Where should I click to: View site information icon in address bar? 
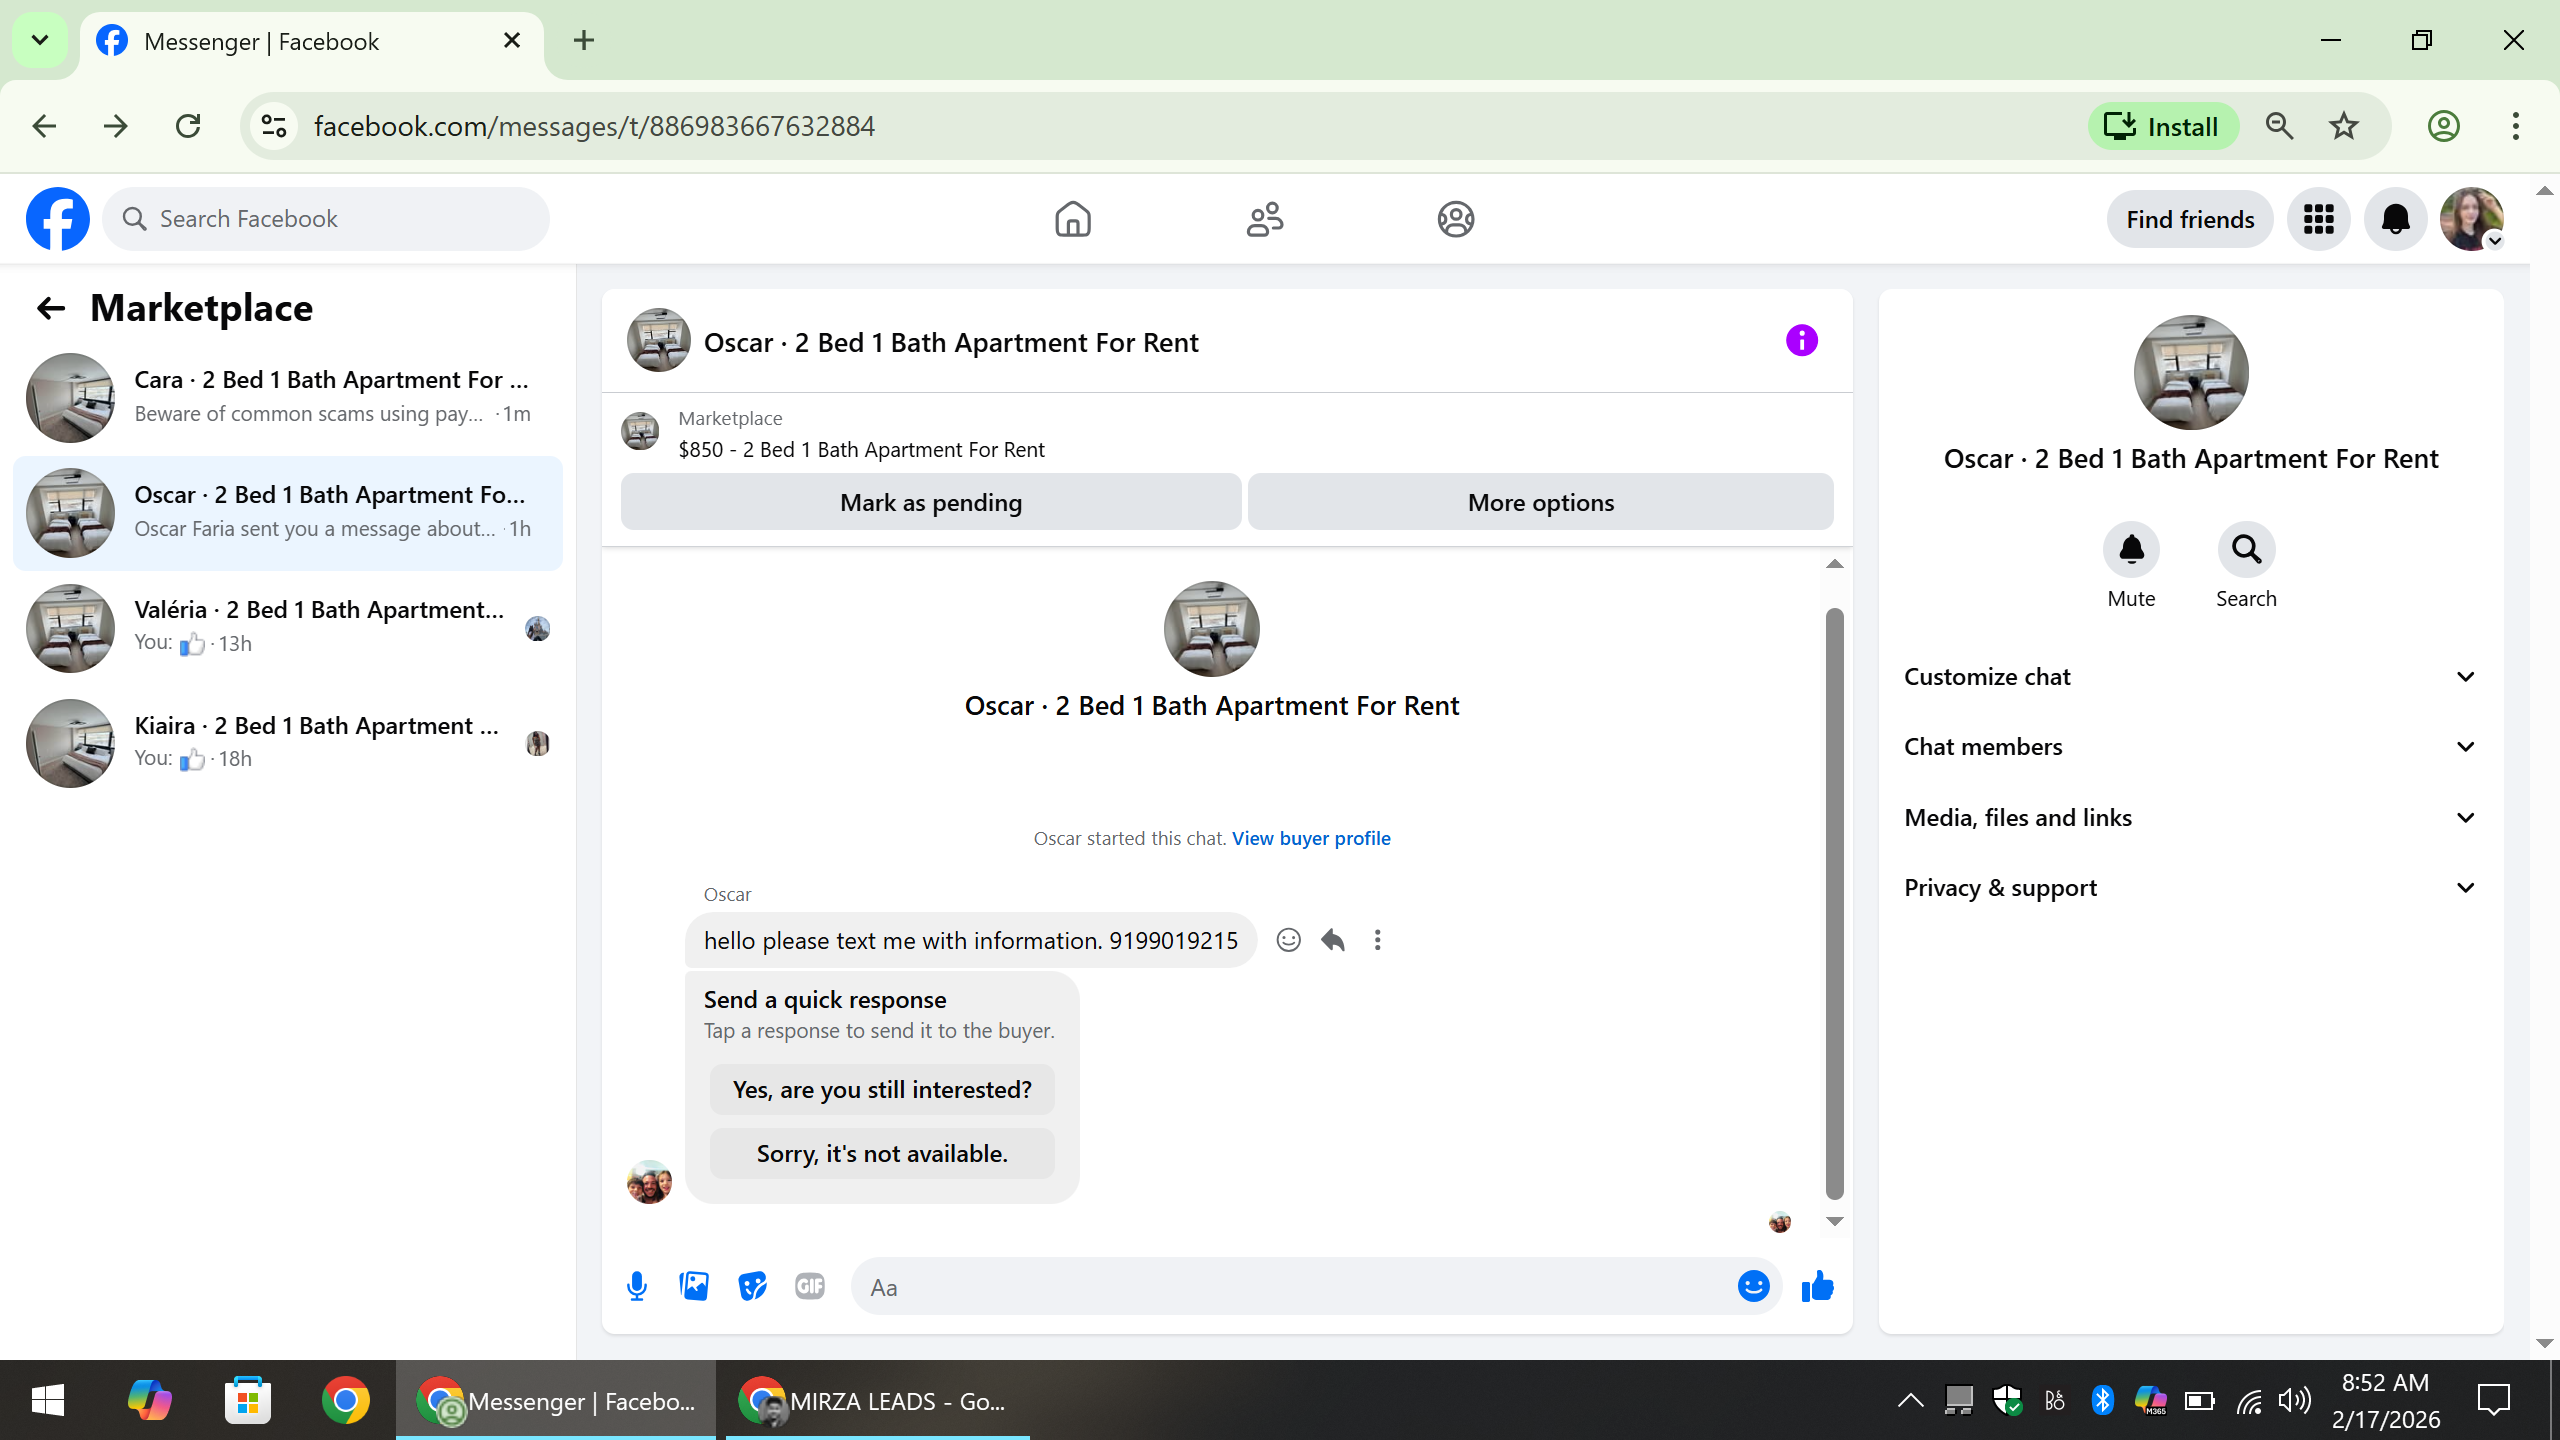coord(274,126)
